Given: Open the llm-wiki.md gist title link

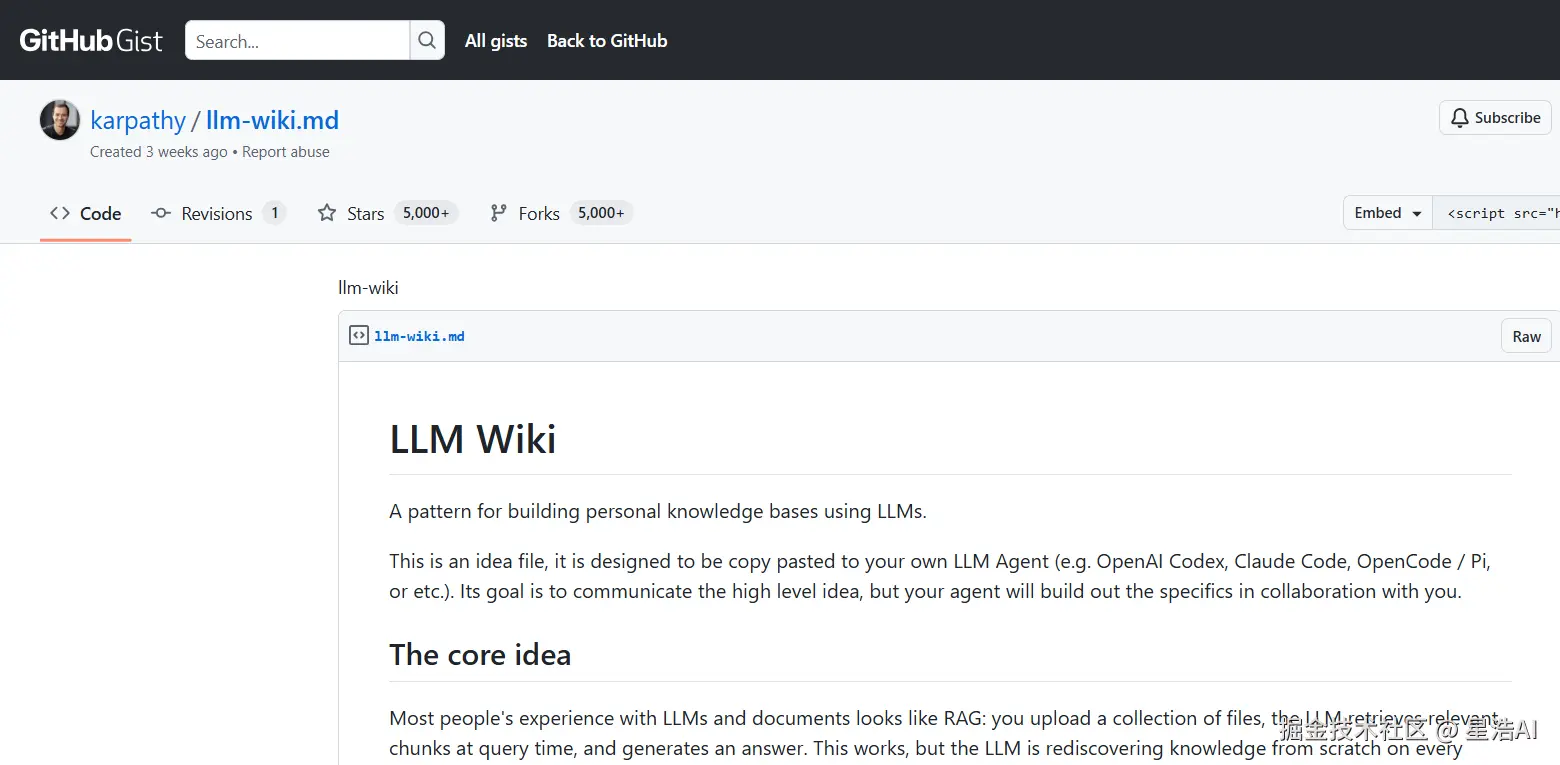Looking at the screenshot, I should pos(272,121).
